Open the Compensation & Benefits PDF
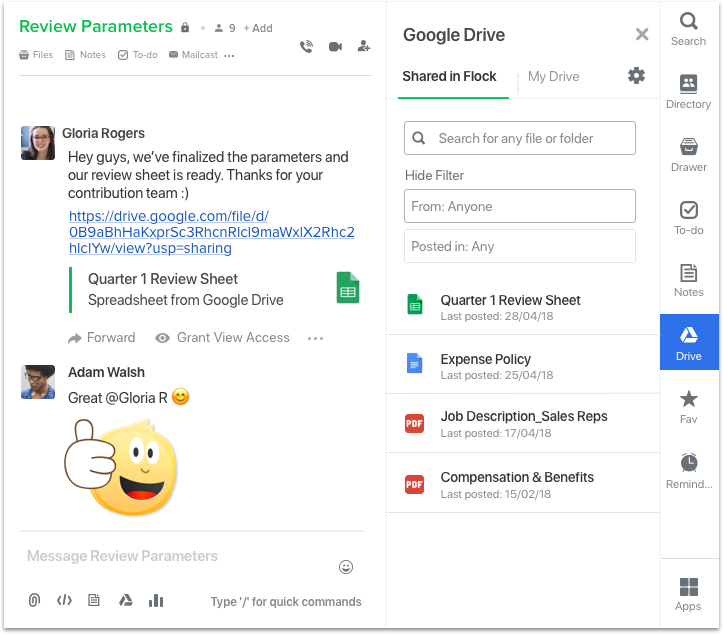723x634 pixels. tap(523, 485)
